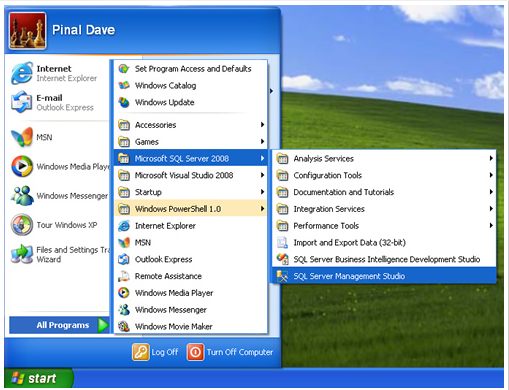
Task: Click the Tour Windows XP label
Action: 67,225
